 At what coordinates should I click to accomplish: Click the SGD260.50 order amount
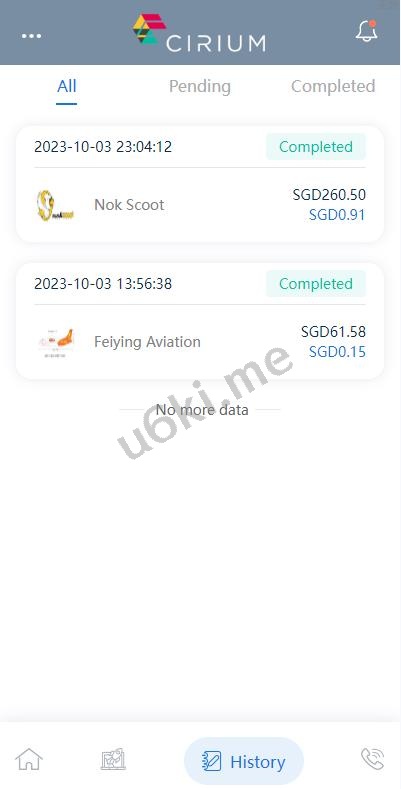click(x=329, y=195)
